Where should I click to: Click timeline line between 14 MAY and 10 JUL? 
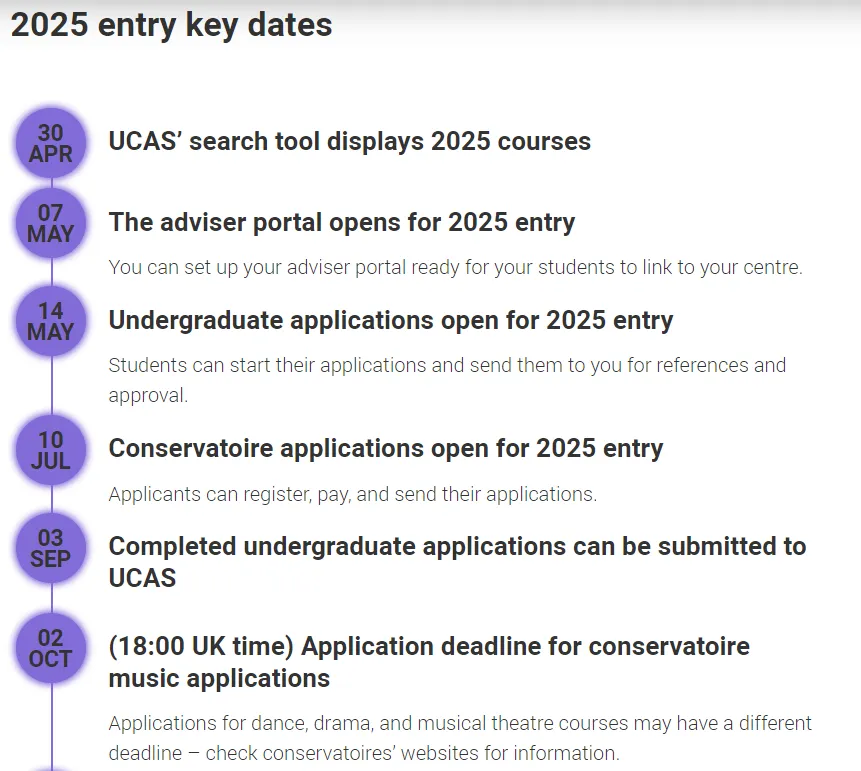coord(51,385)
